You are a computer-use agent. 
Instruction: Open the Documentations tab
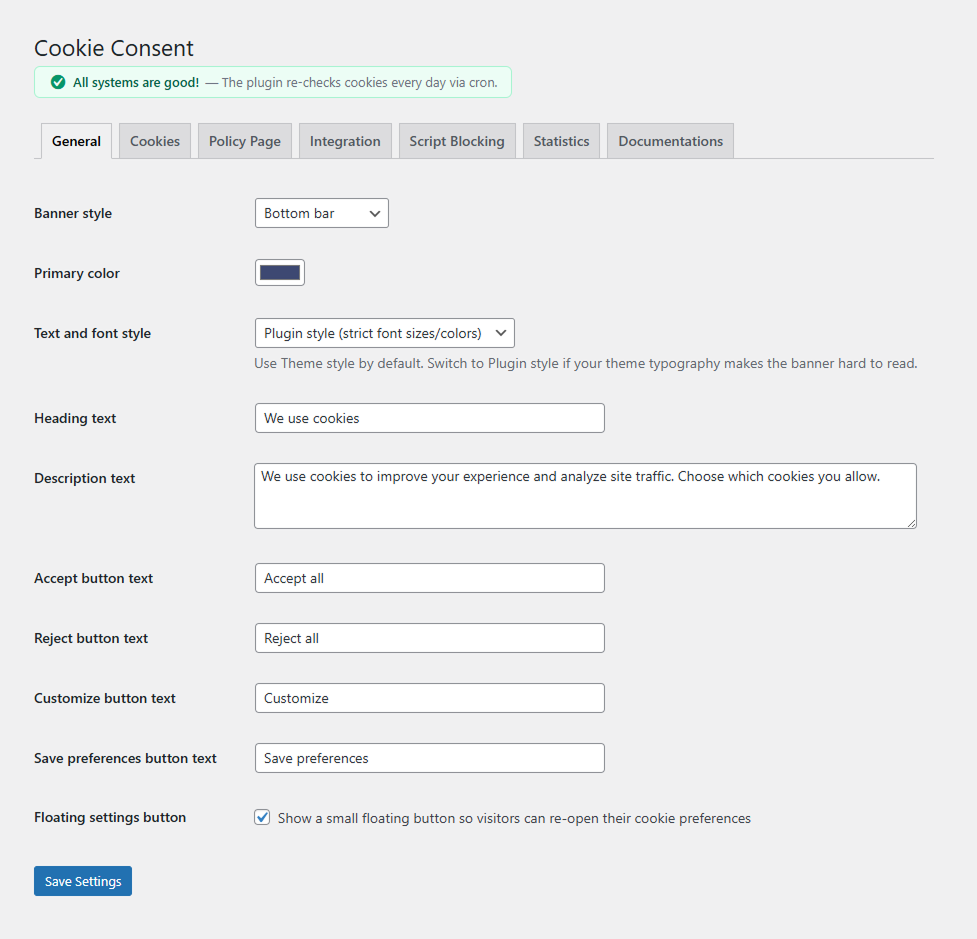[670, 140]
